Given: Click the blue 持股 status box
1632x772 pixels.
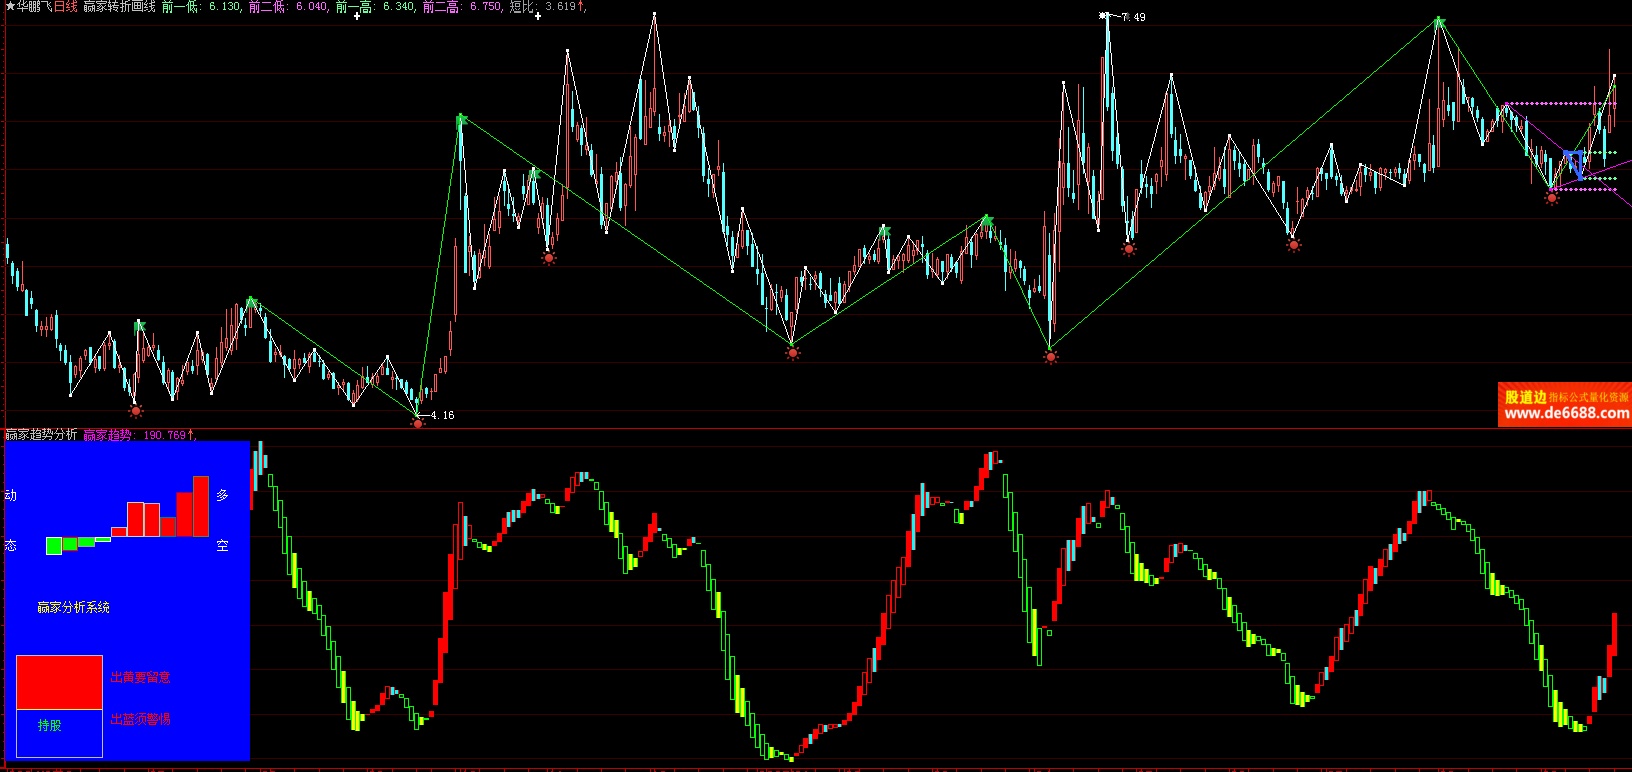Looking at the screenshot, I should click(59, 733).
